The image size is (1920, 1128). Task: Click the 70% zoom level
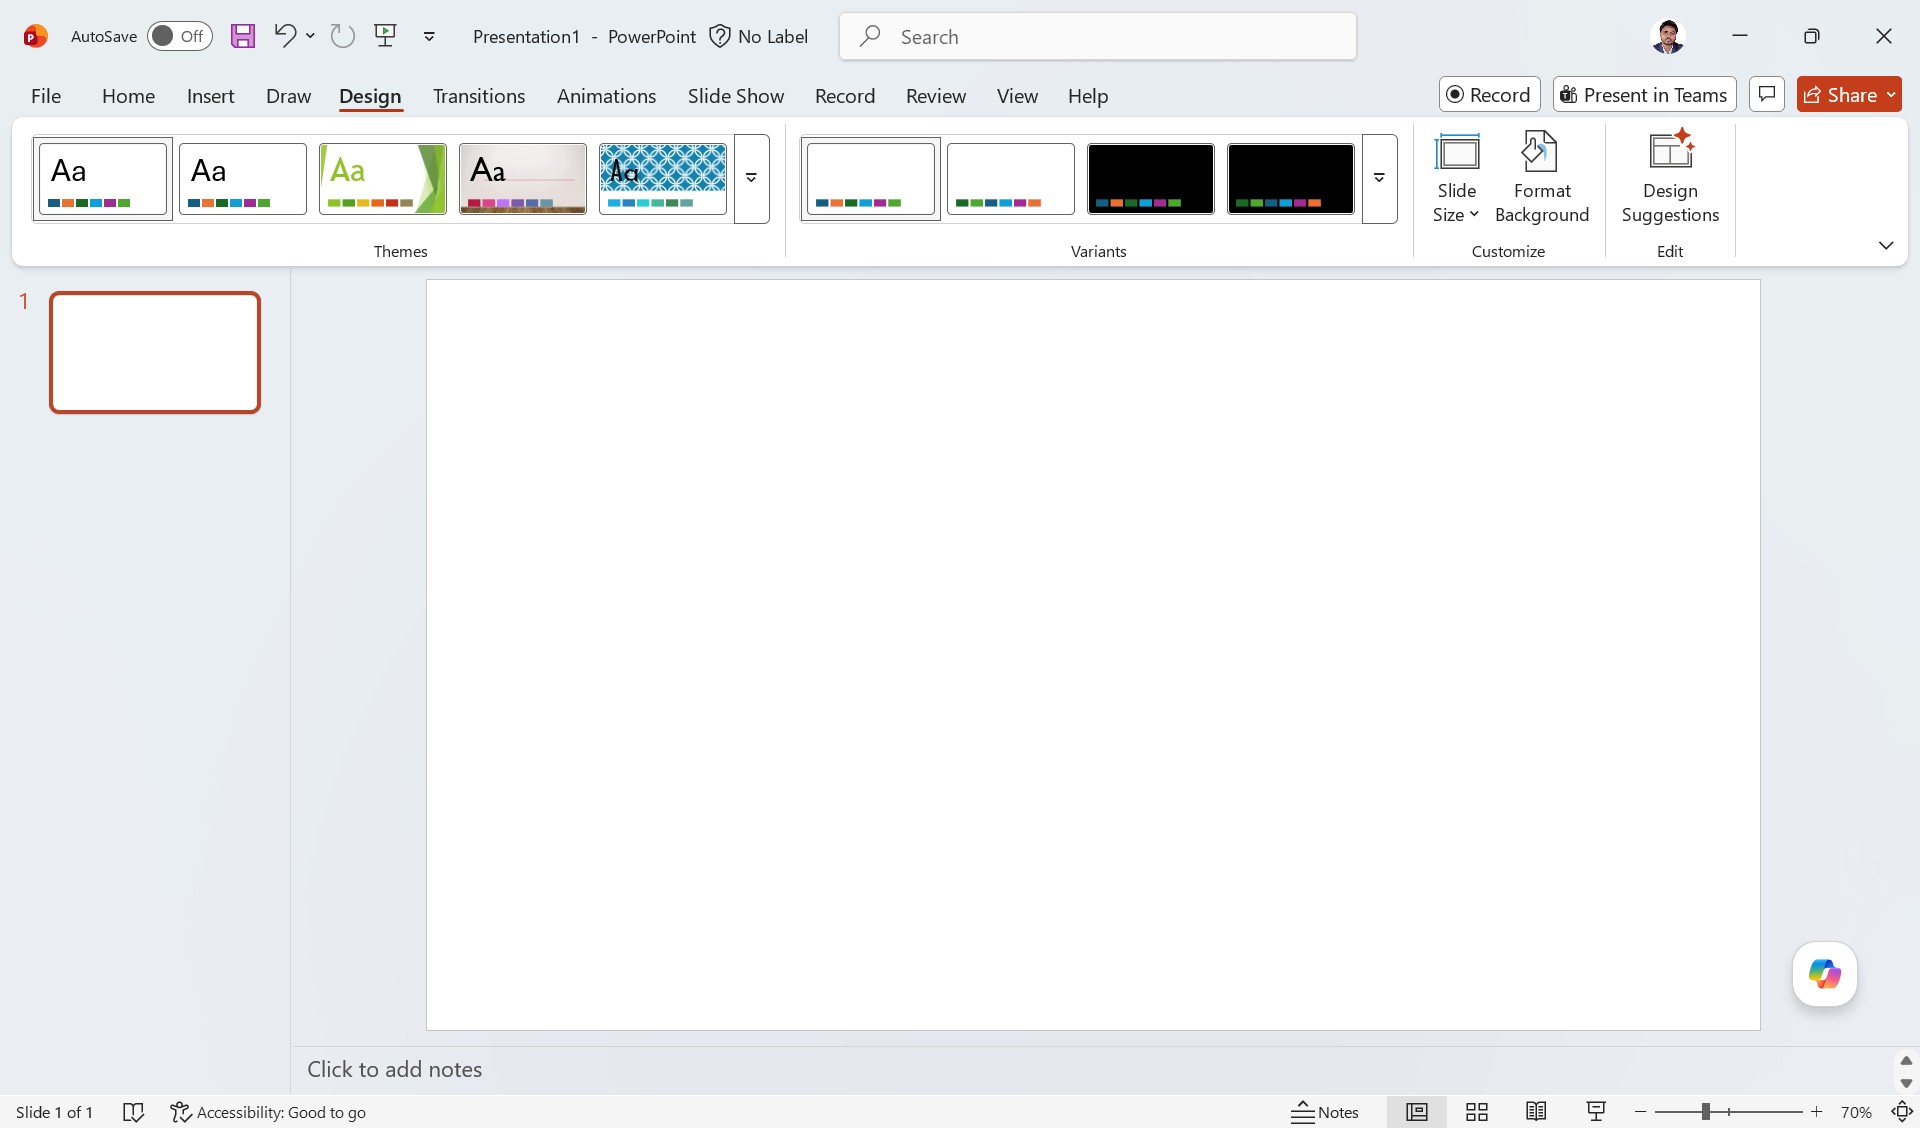pyautogui.click(x=1856, y=1112)
